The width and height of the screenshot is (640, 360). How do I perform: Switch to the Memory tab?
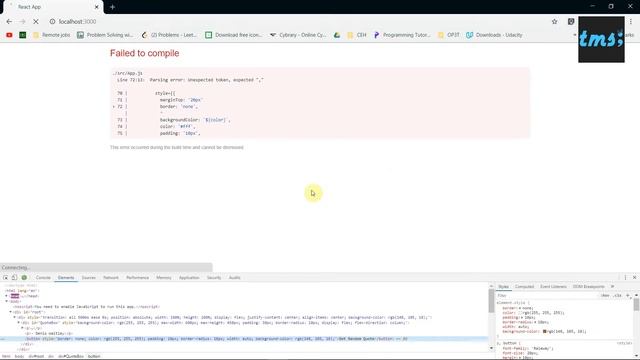point(164,278)
